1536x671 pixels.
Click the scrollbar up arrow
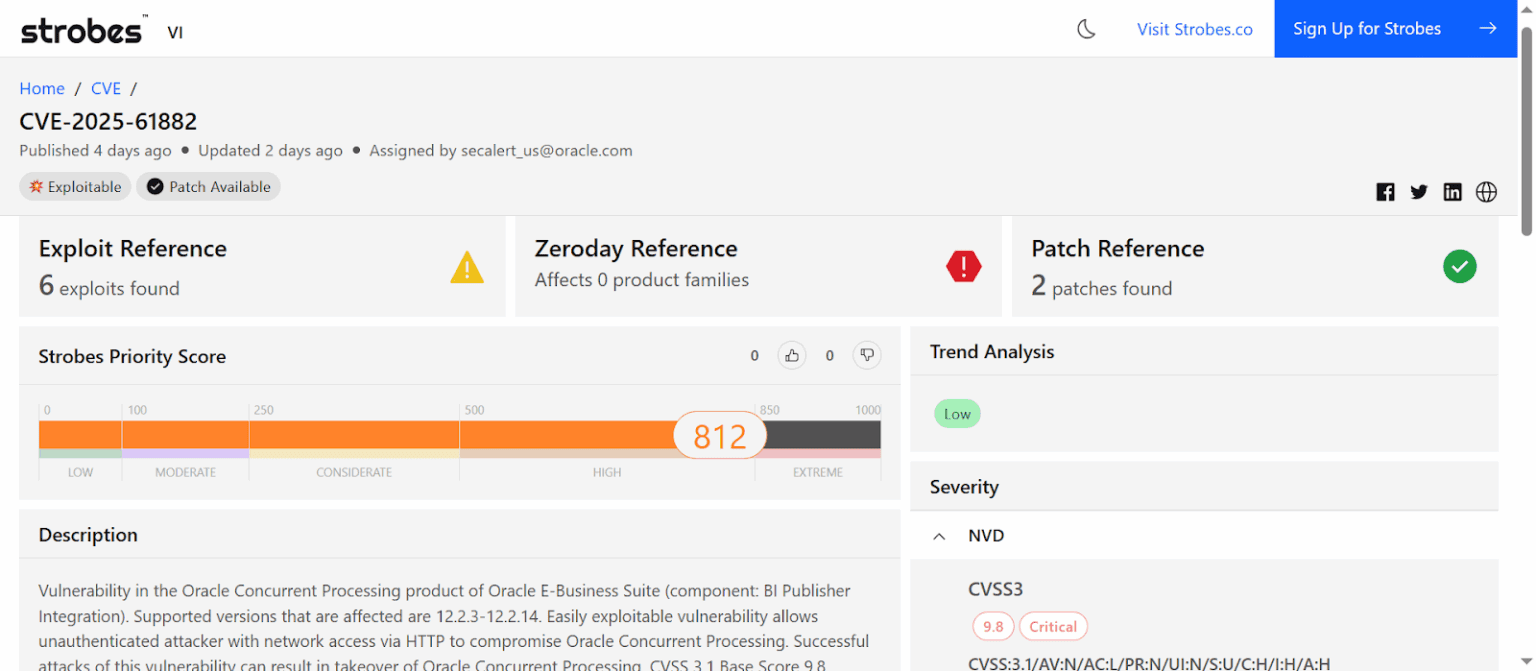[1528, 8]
